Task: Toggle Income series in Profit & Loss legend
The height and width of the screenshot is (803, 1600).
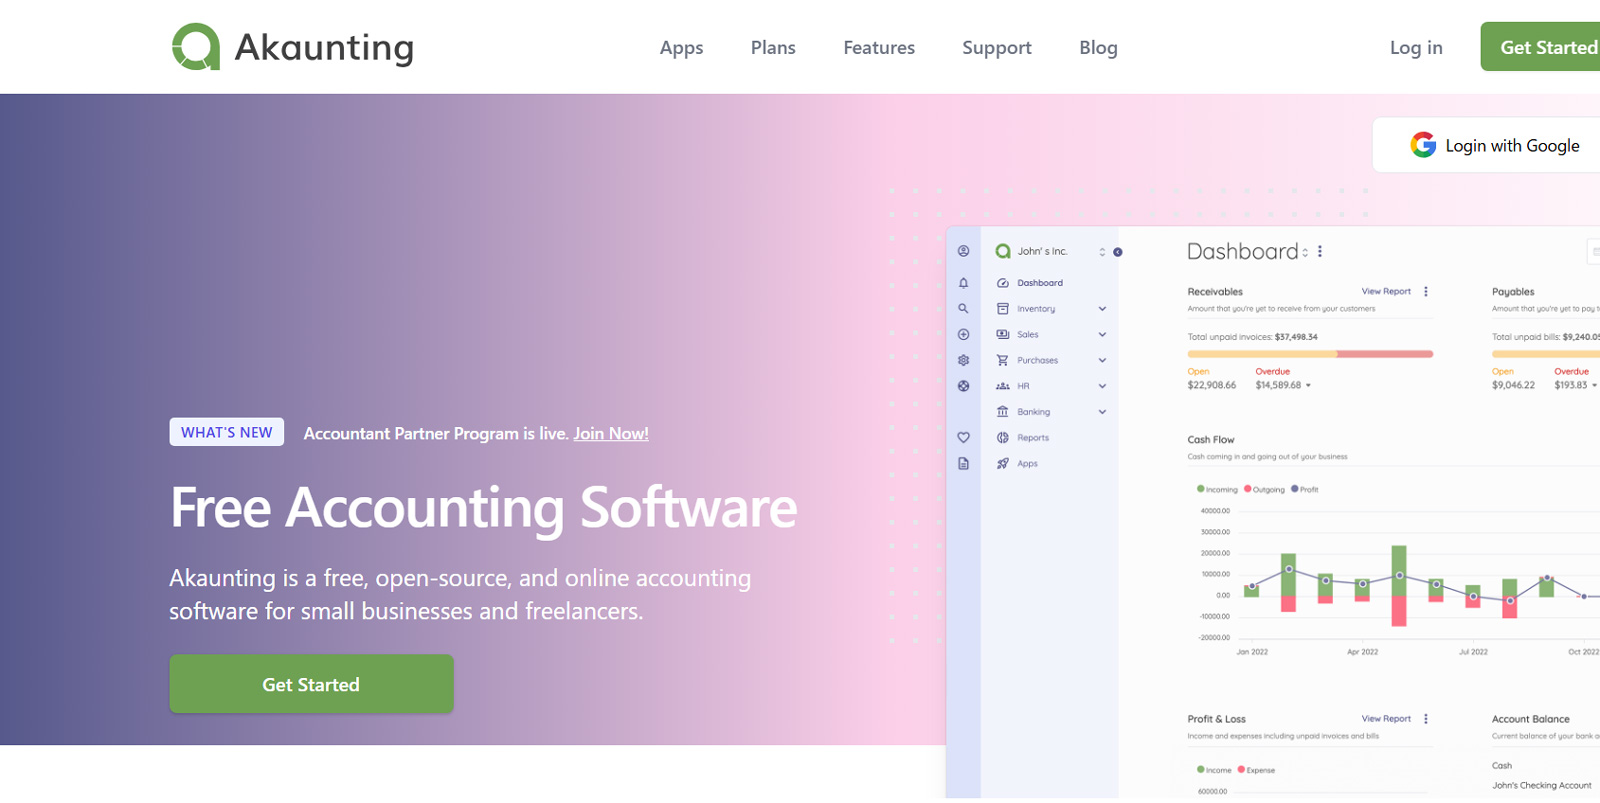Action: [x=1214, y=770]
